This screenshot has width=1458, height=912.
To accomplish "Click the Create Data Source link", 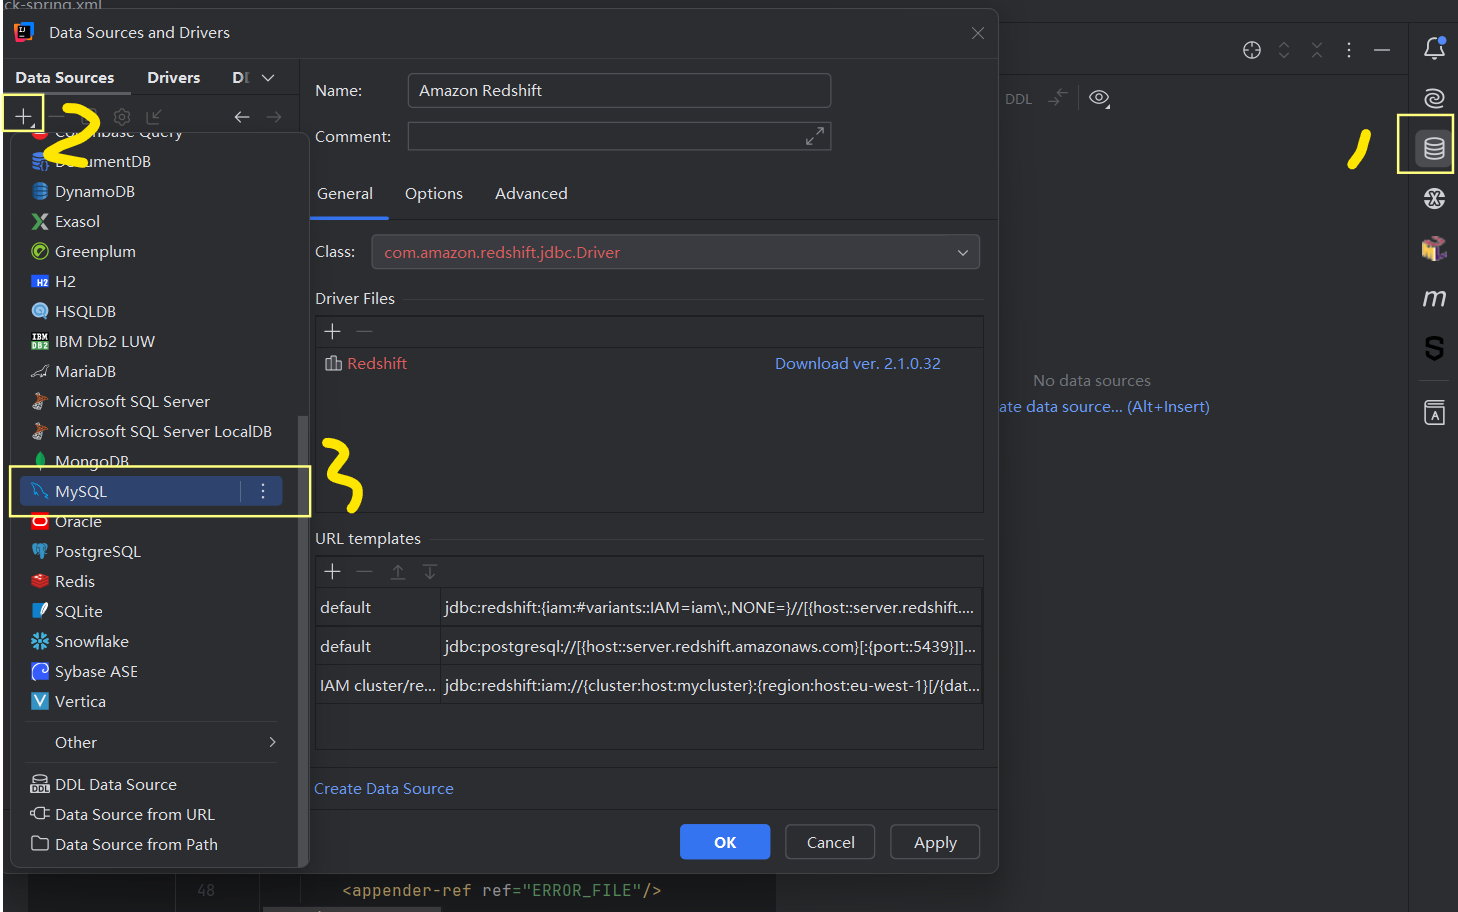I will point(384,788).
